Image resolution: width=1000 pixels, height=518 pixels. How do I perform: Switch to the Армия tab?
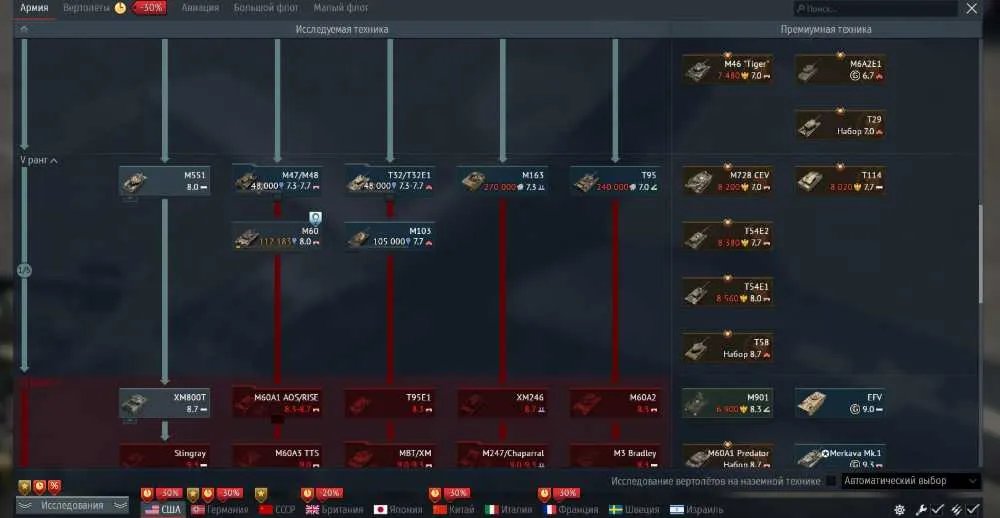pos(34,8)
